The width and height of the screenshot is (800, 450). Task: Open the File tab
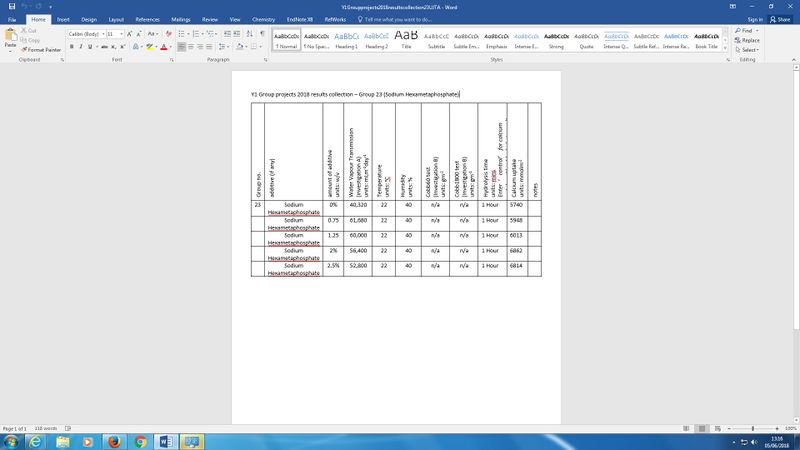(x=12, y=19)
